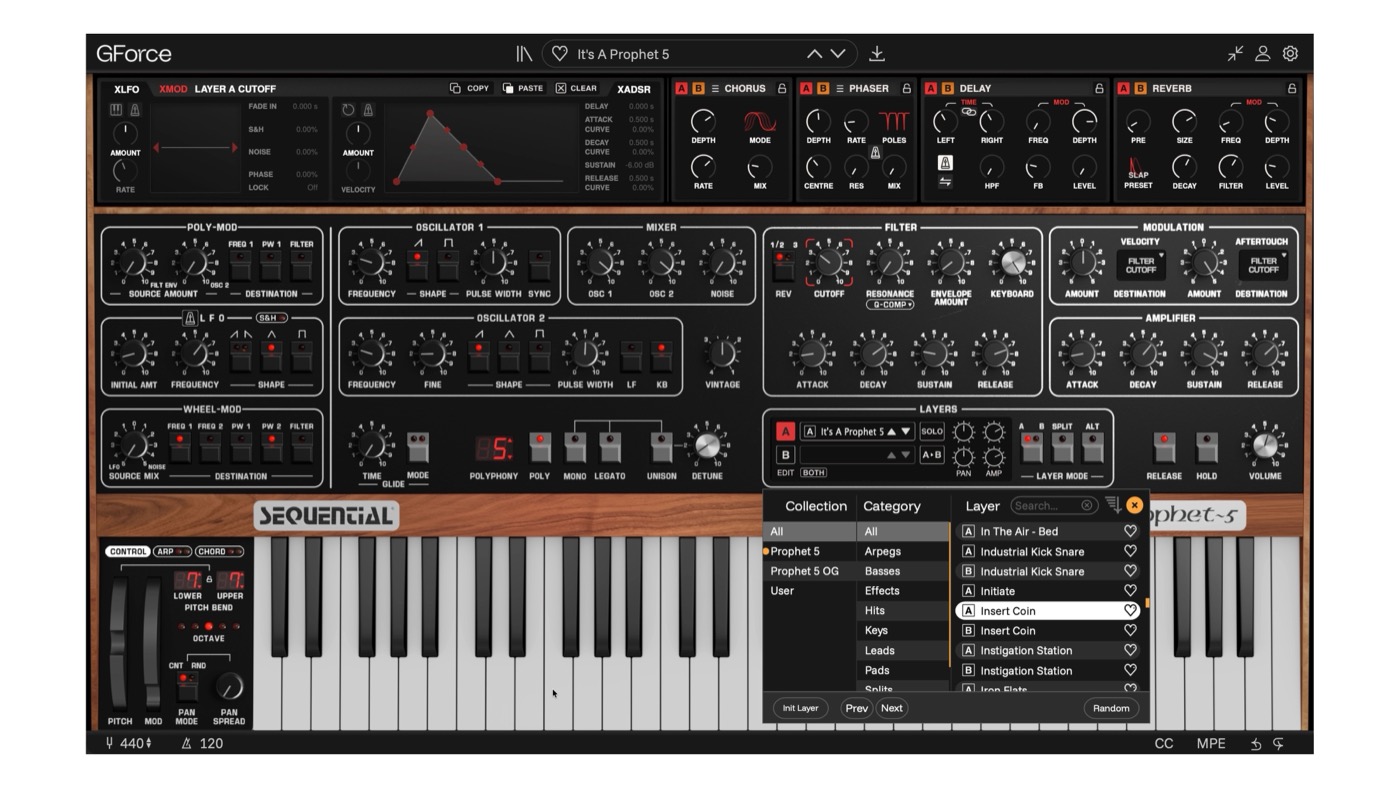The height and width of the screenshot is (788, 1400).
Task: Click the save patch download icon
Action: tap(877, 54)
